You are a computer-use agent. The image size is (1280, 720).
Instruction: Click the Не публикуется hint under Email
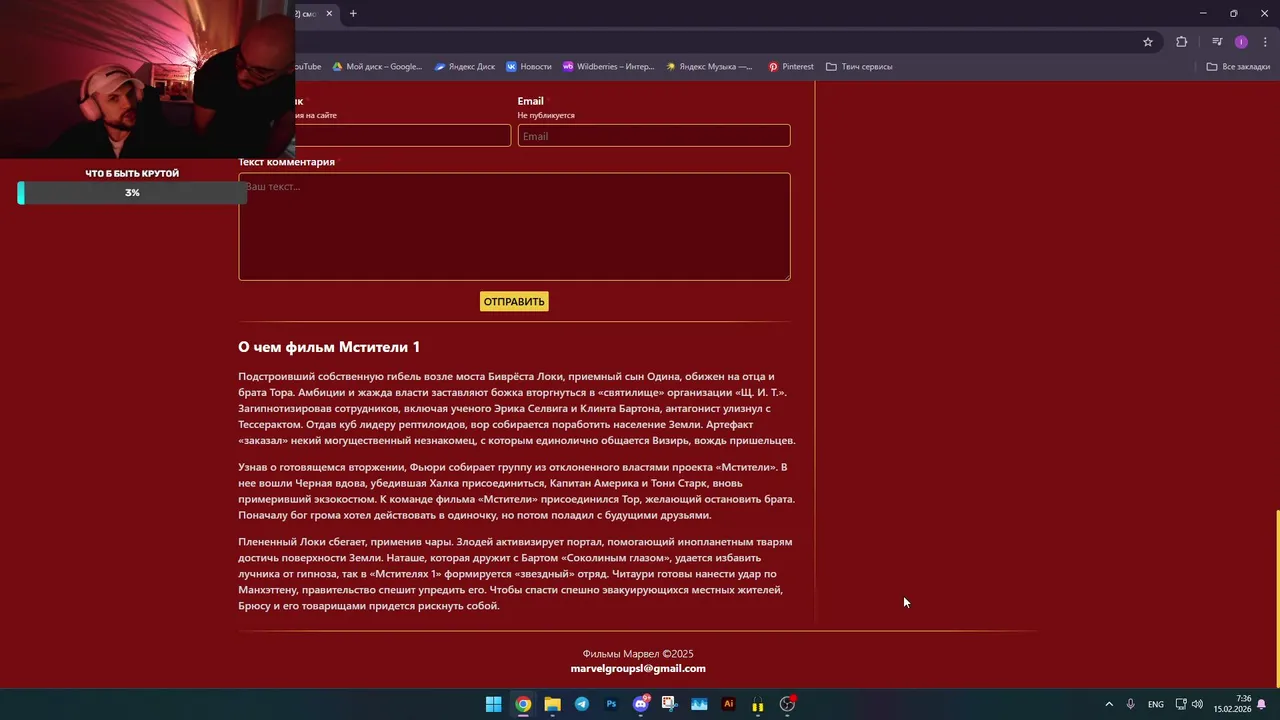click(546, 116)
